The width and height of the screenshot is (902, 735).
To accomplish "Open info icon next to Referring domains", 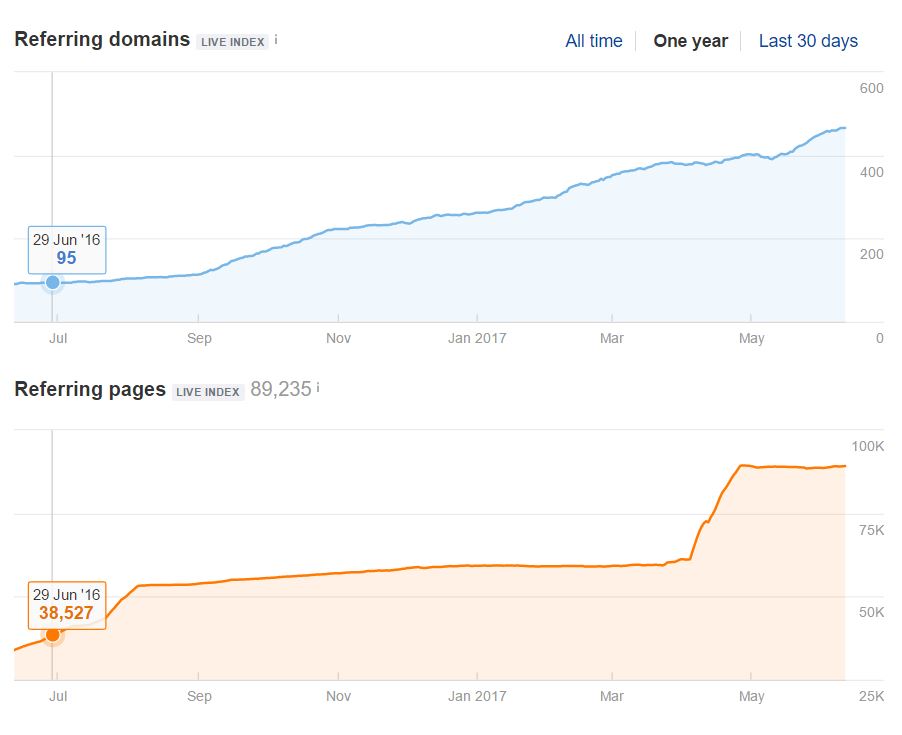I will [x=276, y=40].
